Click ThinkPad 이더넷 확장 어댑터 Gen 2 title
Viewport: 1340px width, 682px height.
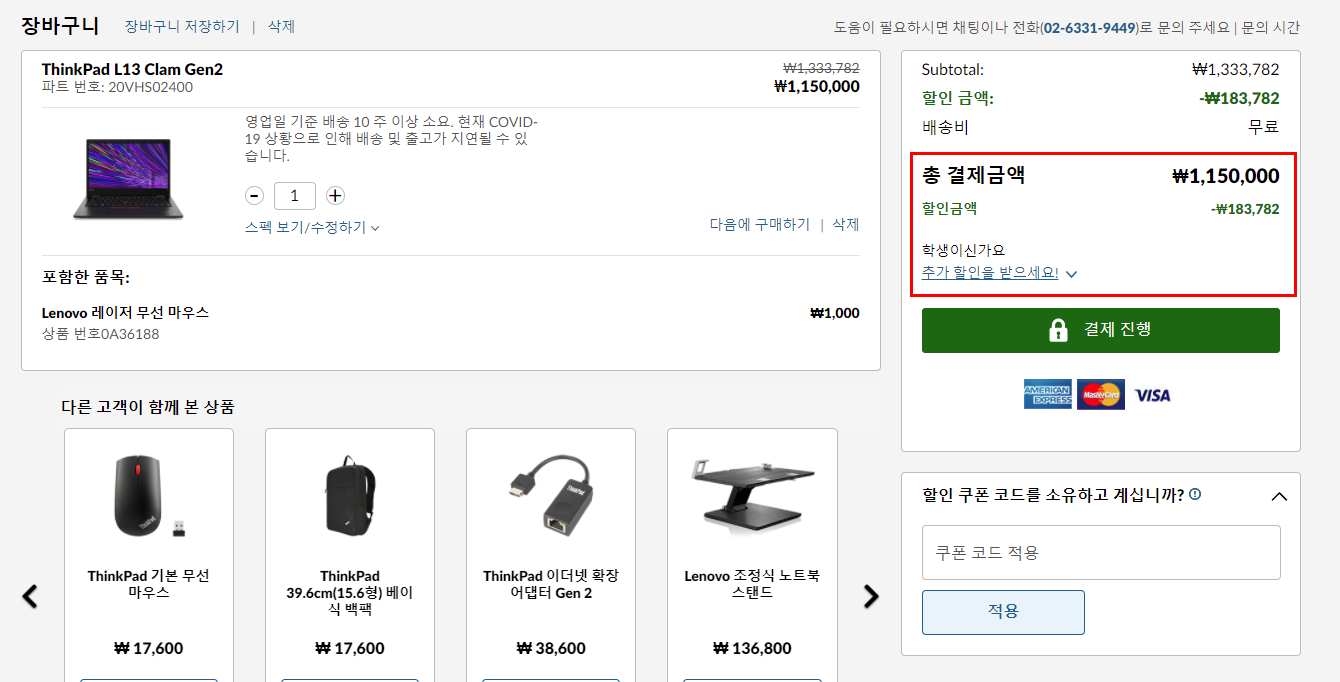click(551, 584)
